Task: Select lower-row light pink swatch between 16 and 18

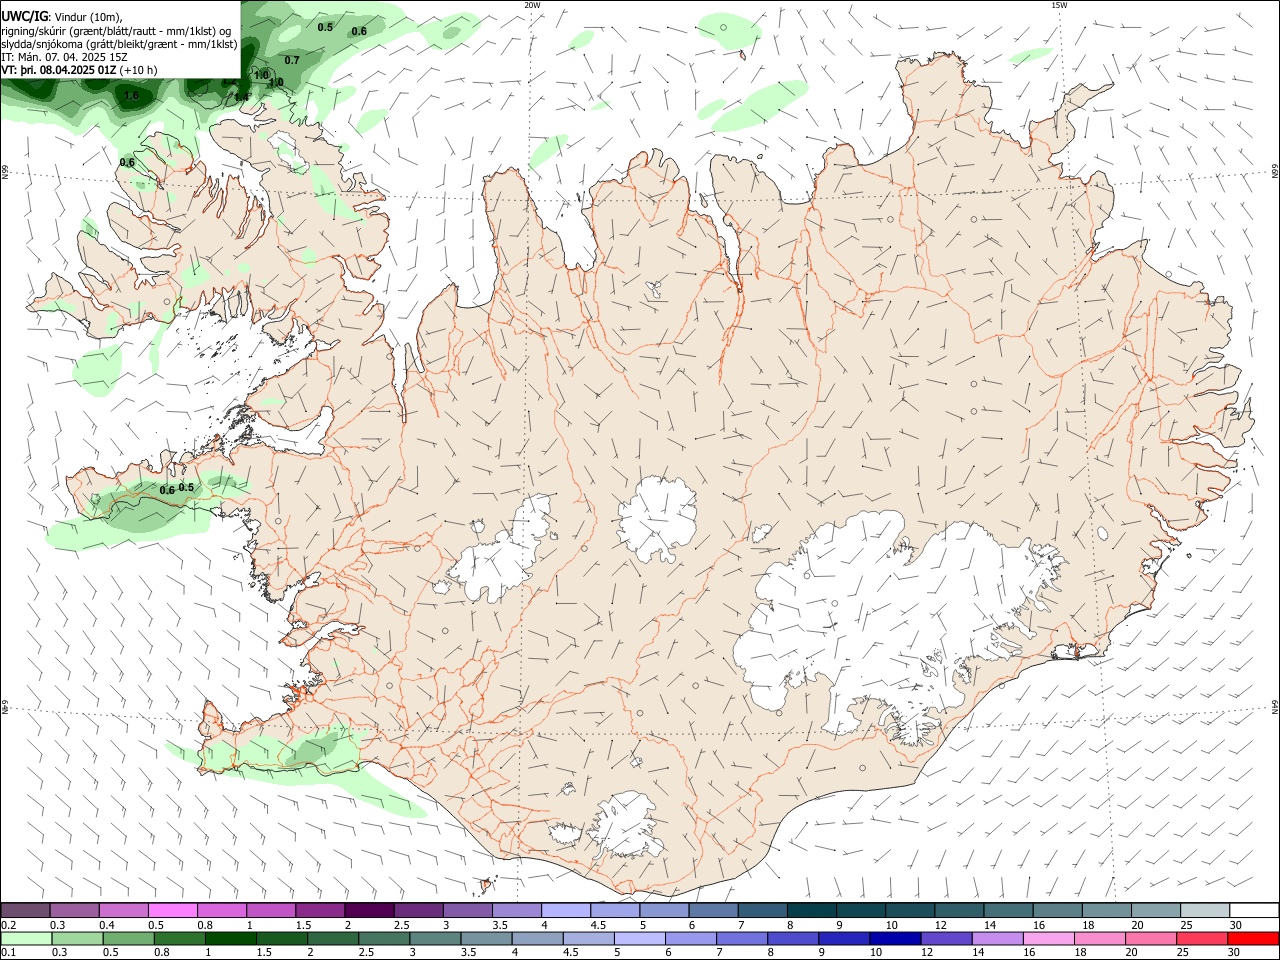Action: tap(1048, 938)
